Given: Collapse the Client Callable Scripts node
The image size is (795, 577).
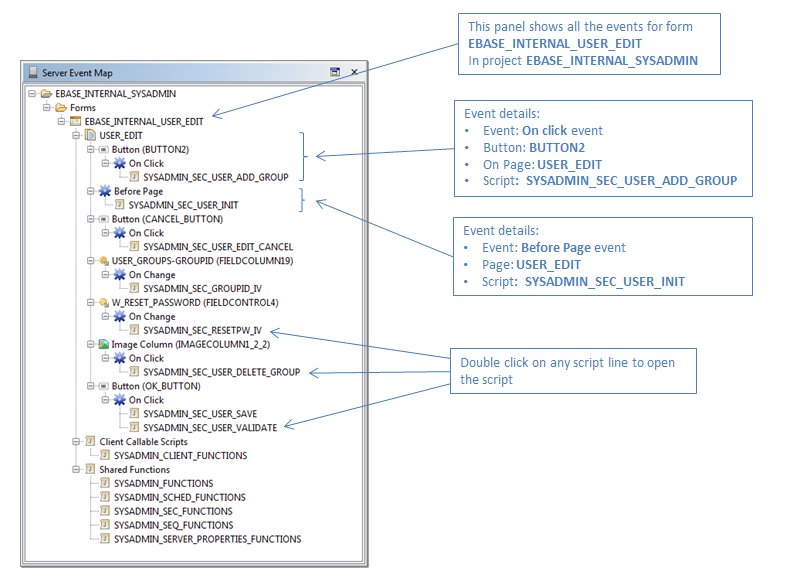Looking at the screenshot, I should (x=75, y=441).
